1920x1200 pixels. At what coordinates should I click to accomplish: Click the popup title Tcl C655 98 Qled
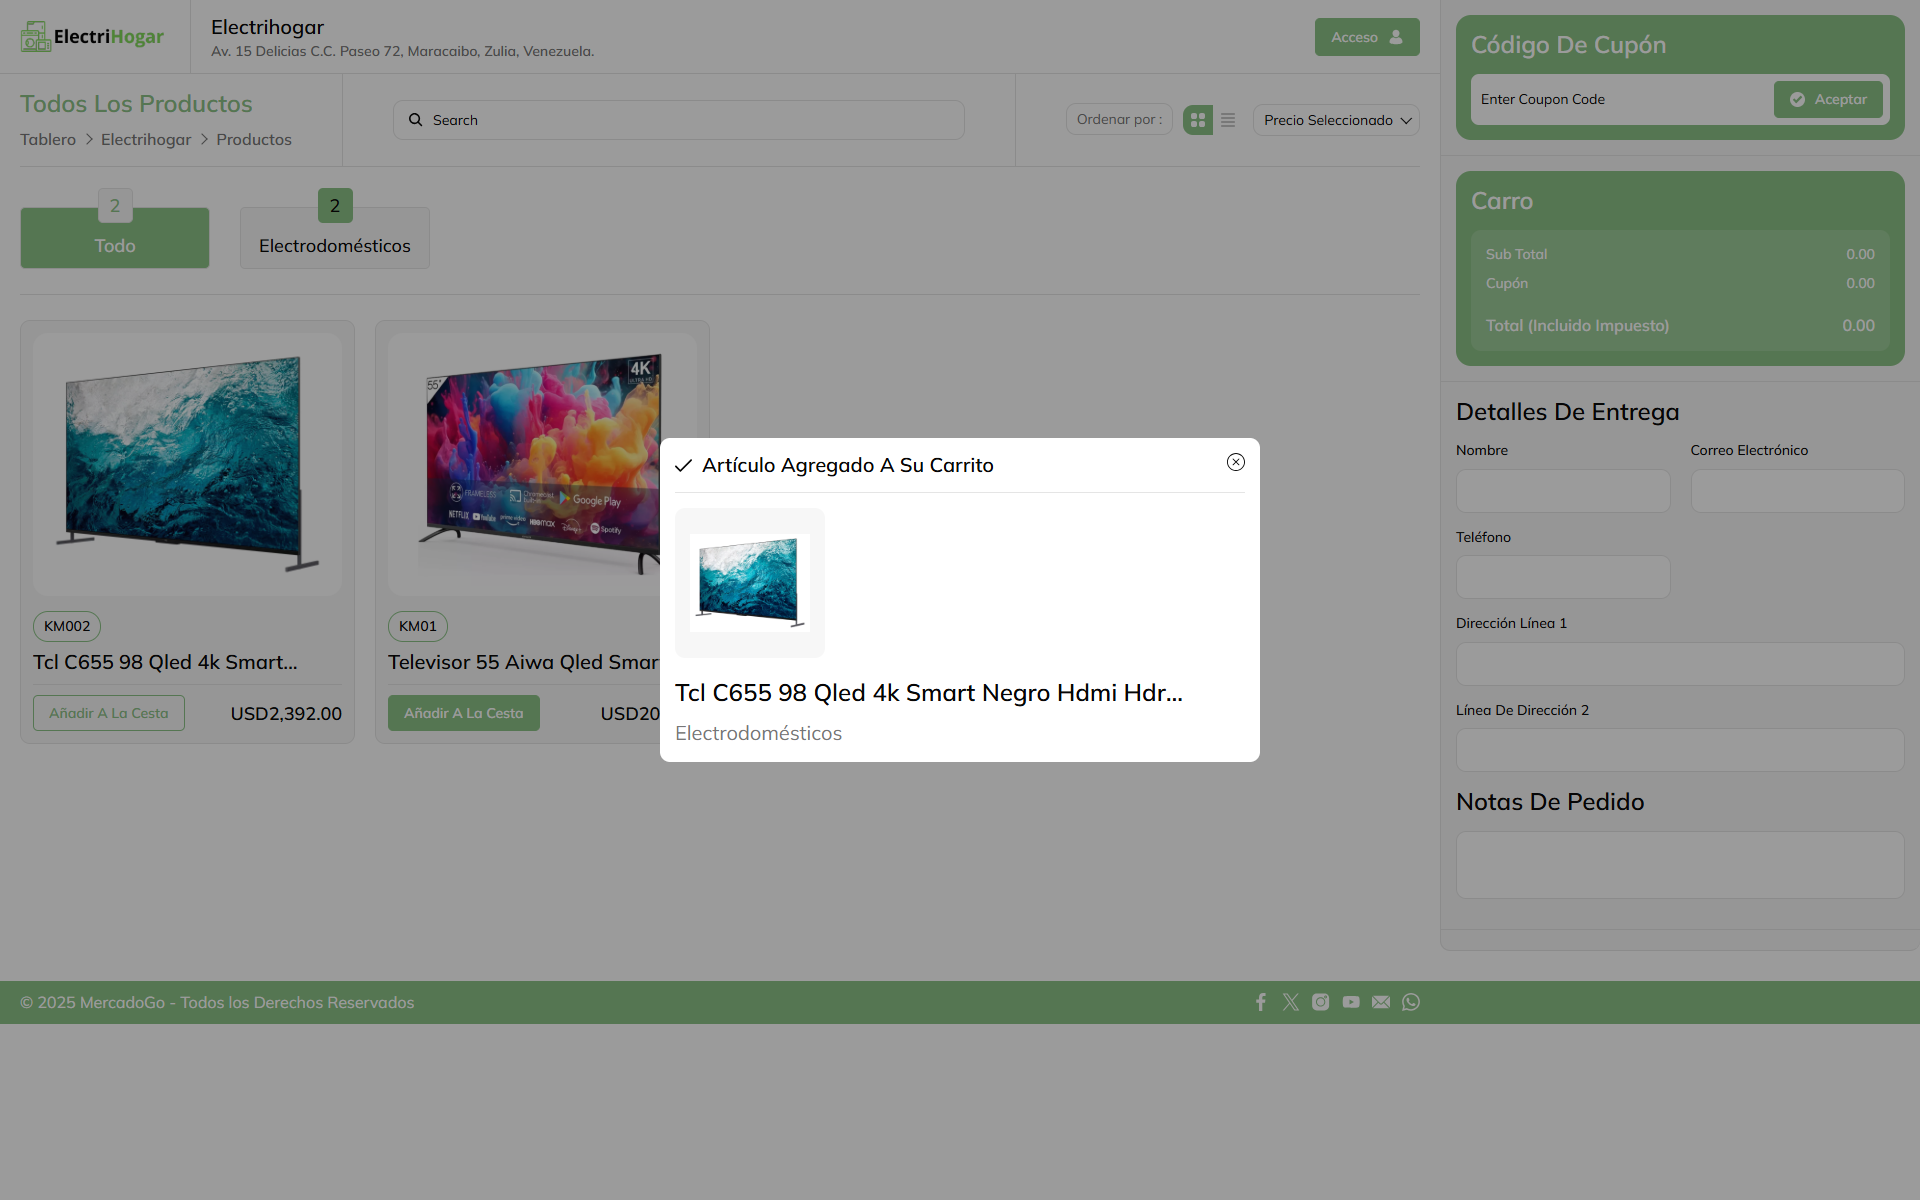coord(929,693)
